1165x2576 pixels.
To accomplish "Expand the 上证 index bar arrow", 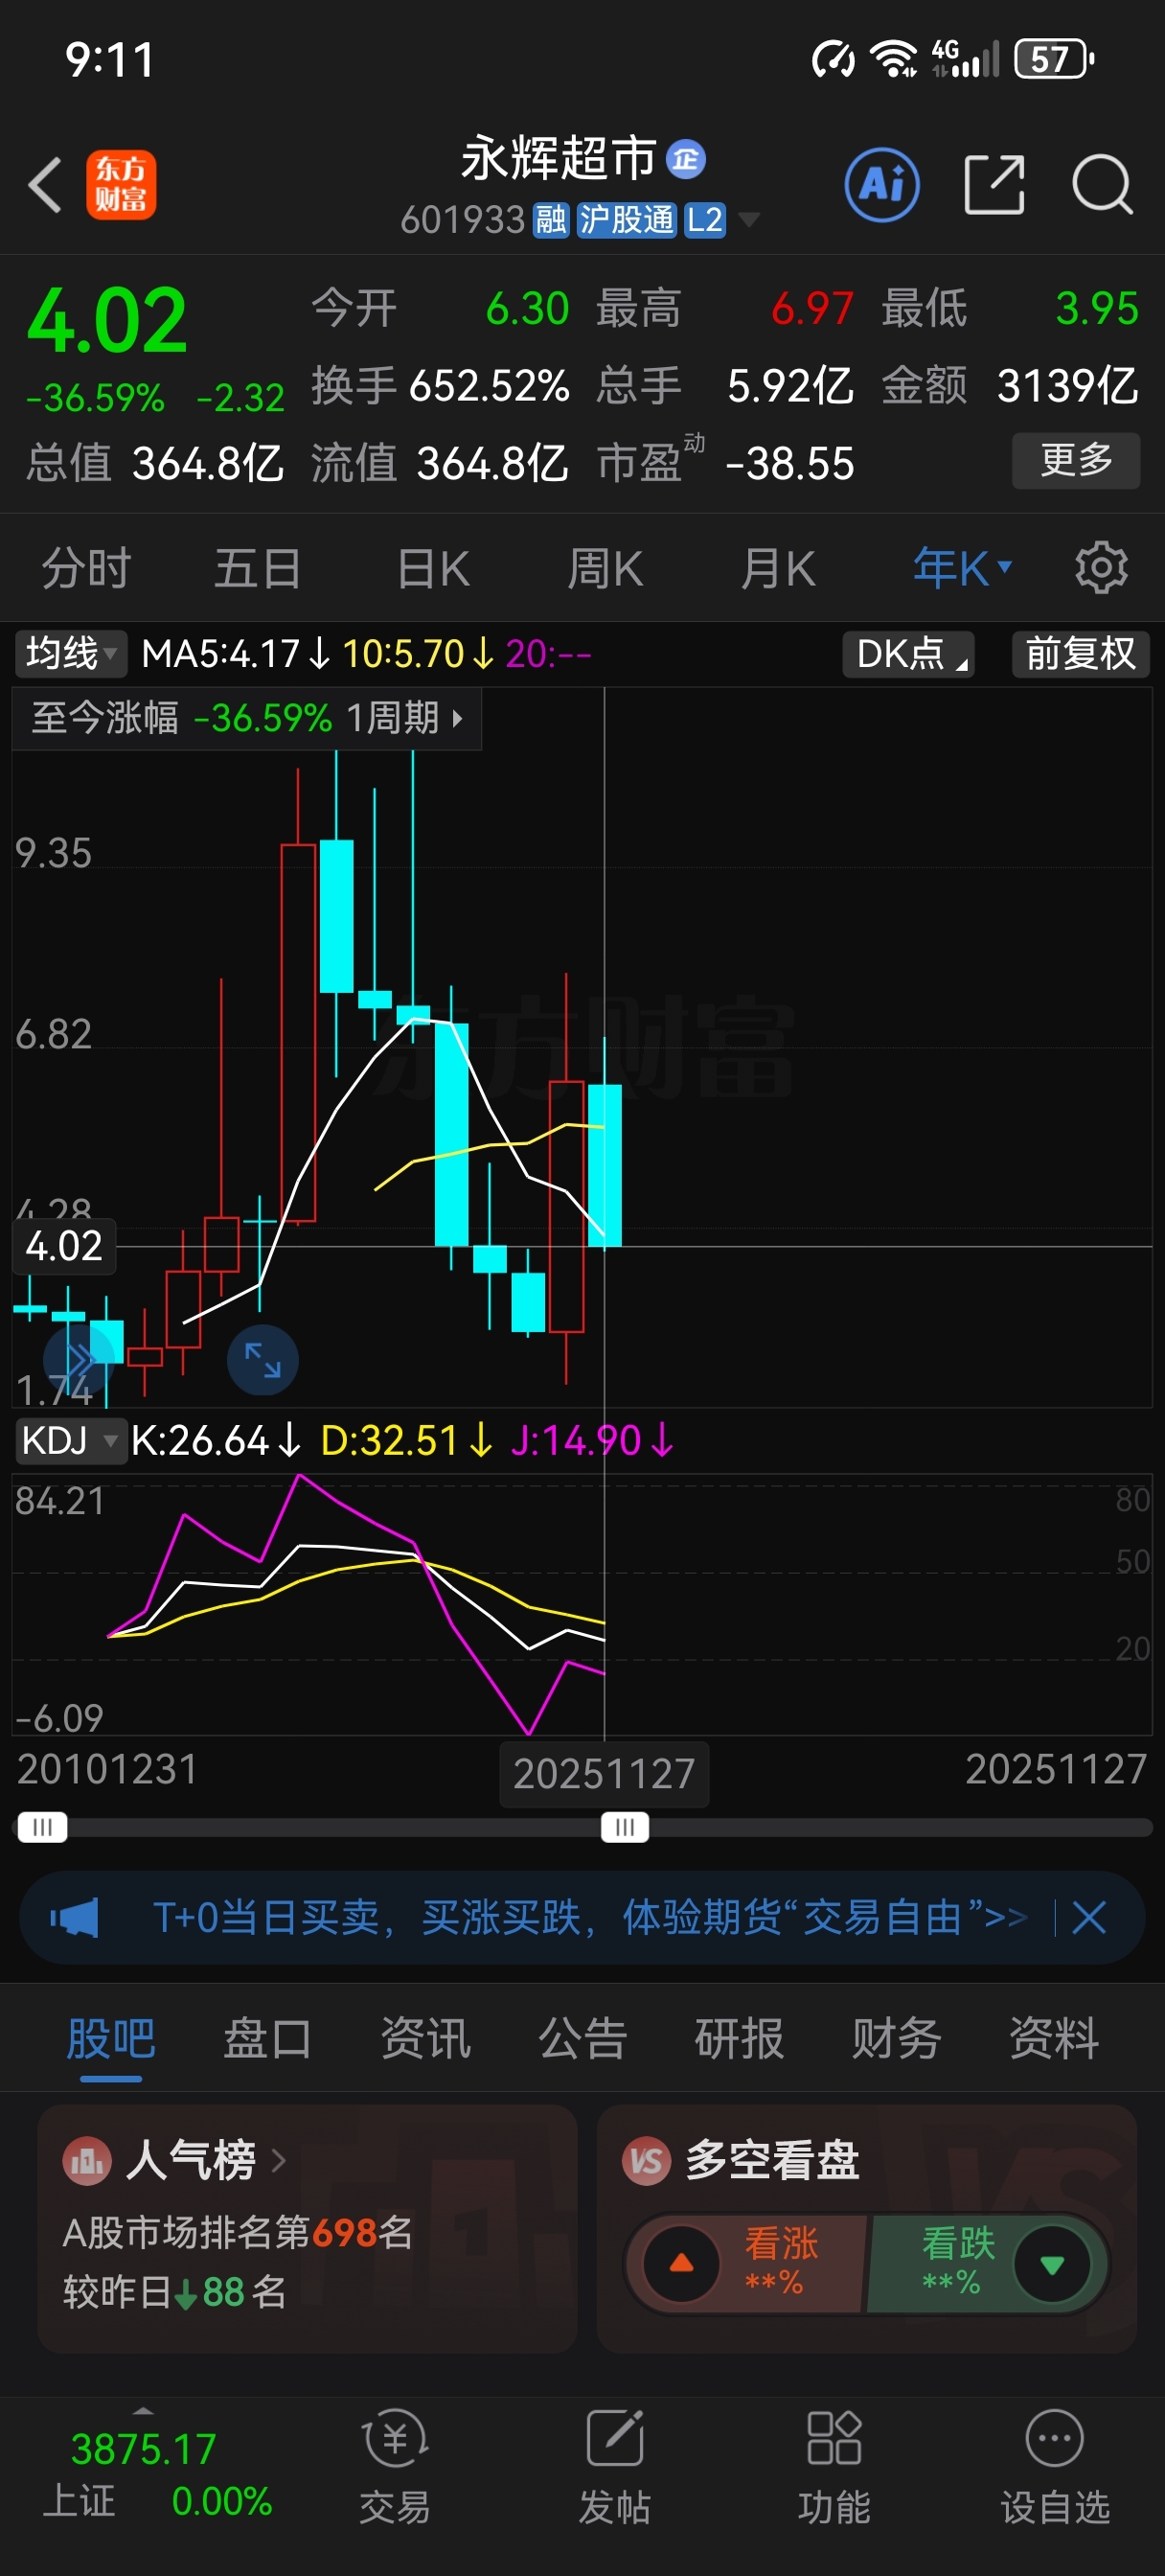I will point(144,2410).
